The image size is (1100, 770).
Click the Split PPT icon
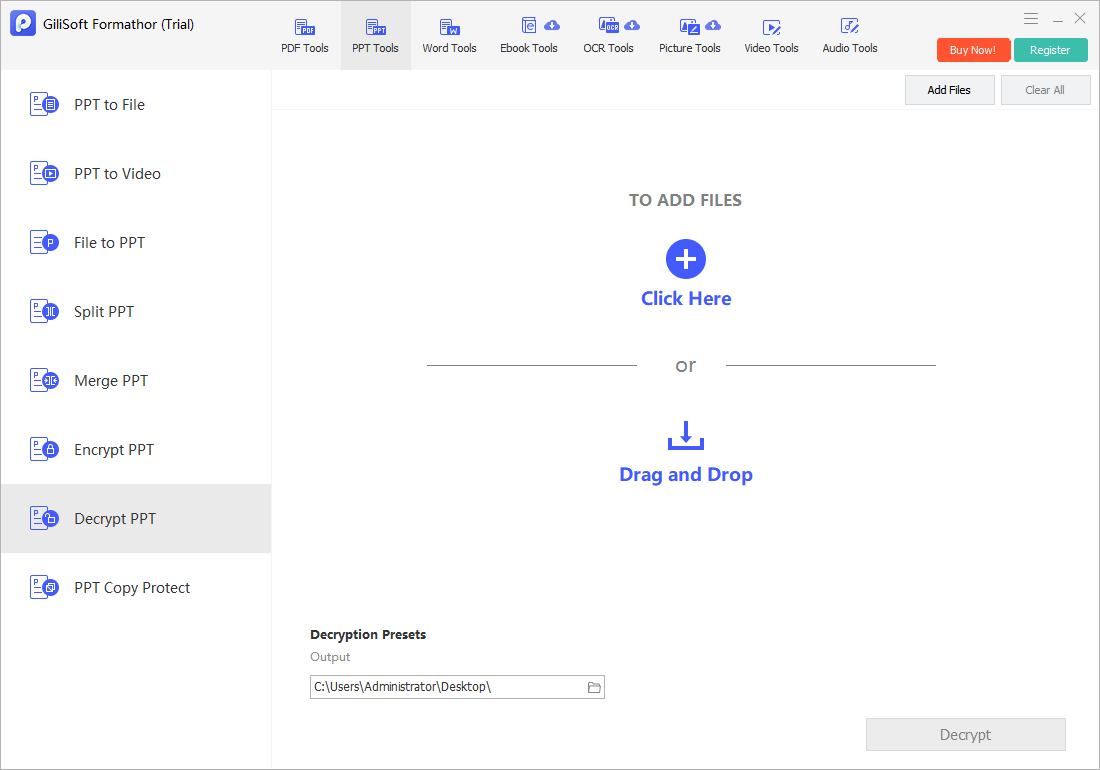(x=44, y=311)
